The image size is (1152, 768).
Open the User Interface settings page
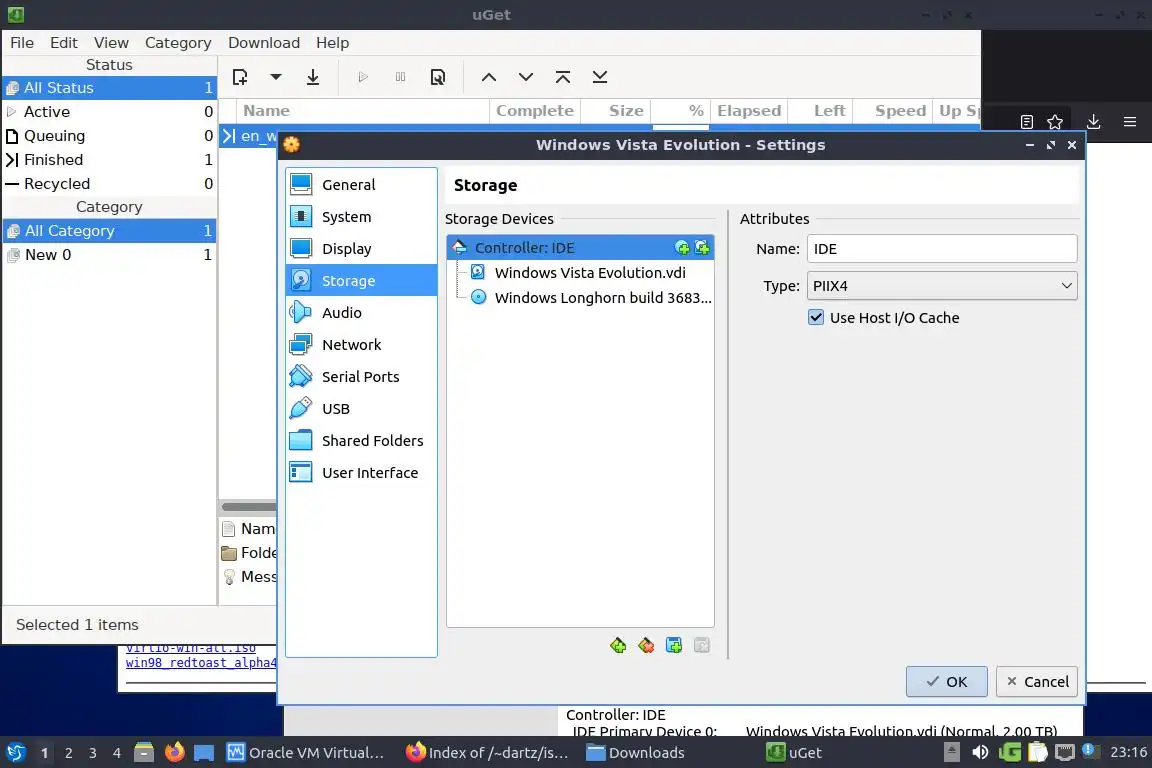click(361, 473)
